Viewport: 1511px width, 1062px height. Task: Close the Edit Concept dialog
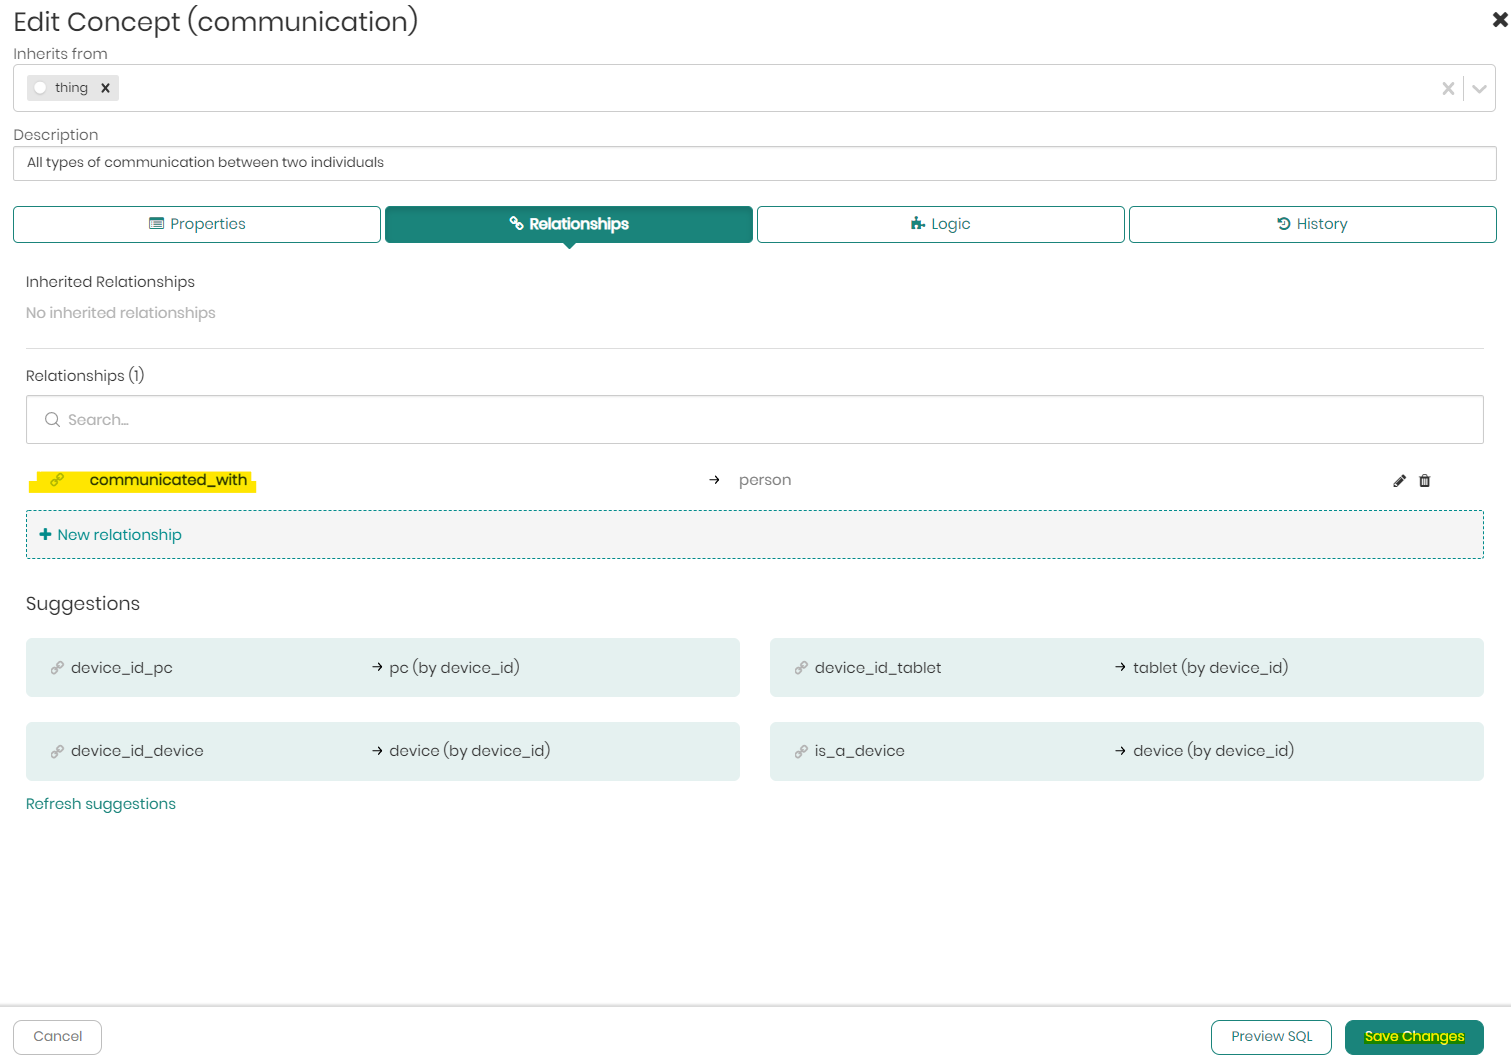point(1499,20)
